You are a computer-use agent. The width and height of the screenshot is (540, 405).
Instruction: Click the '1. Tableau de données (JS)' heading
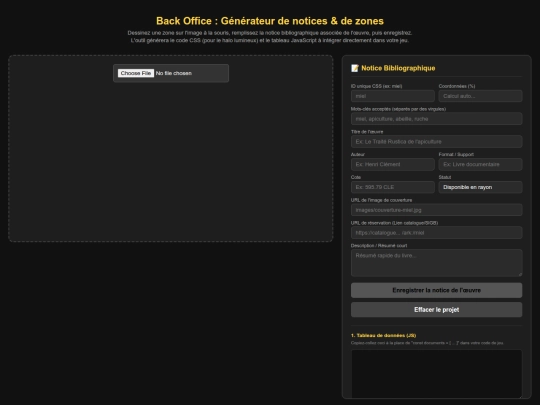pyautogui.click(x=384, y=335)
